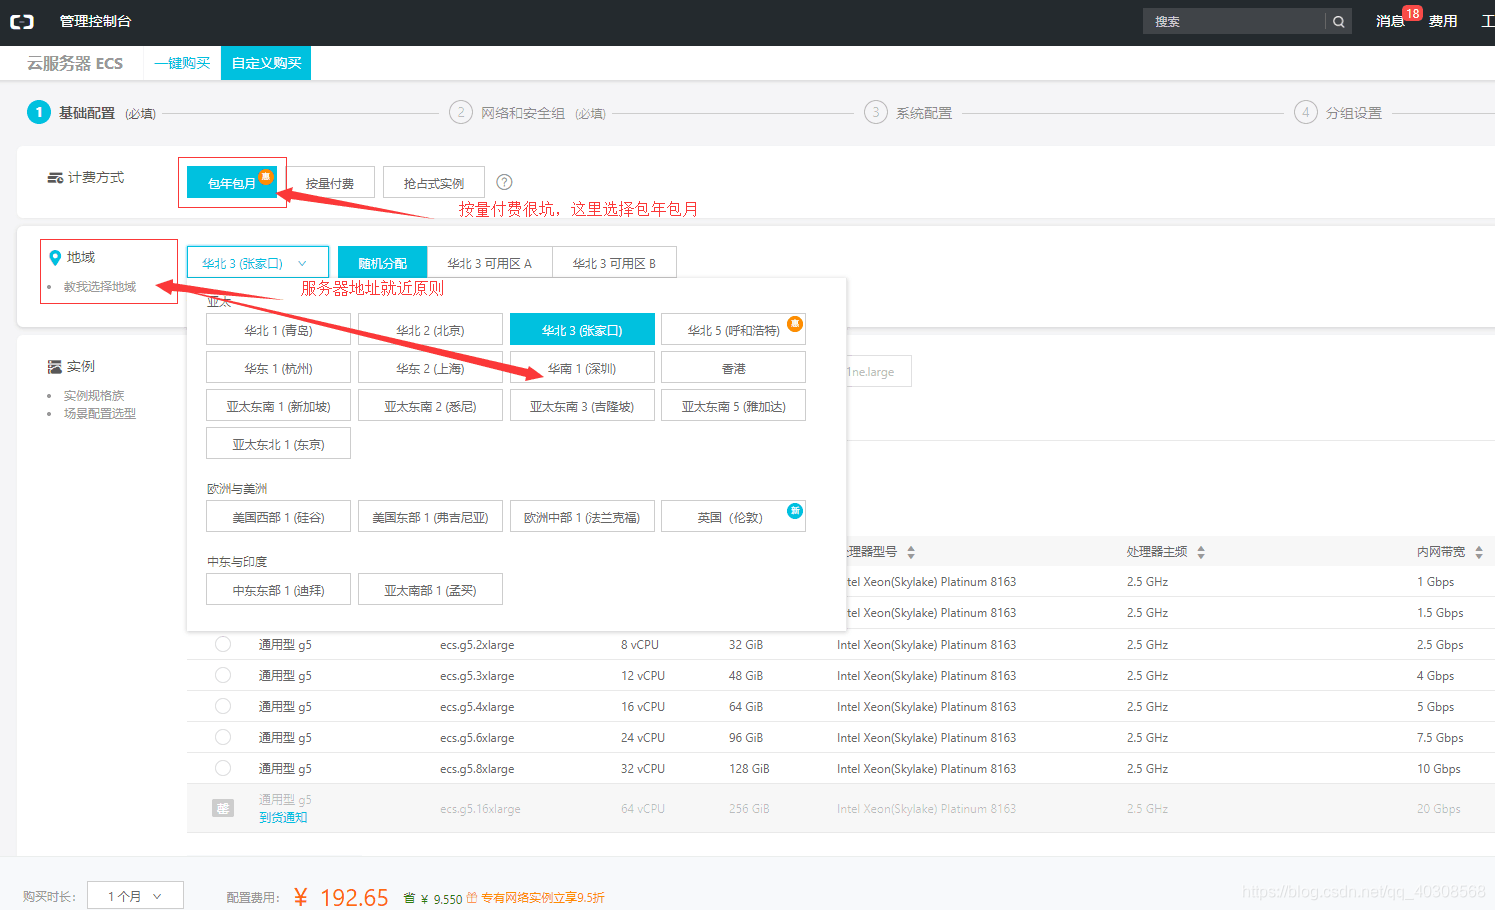Select radio for ecs.g5.6xlarge row
The image size is (1495, 910).
223,737
